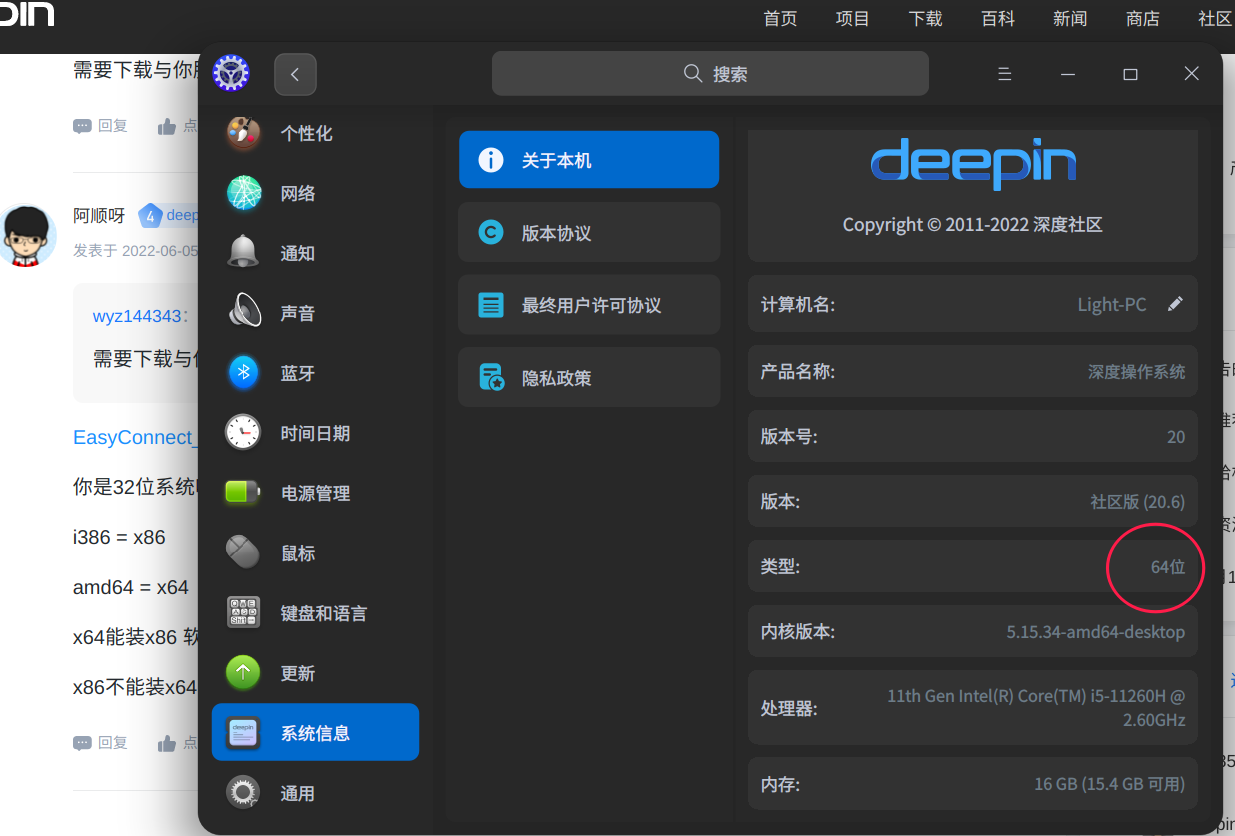Open 更新 (Updates) settings icon
The image size is (1235, 836).
(297, 672)
